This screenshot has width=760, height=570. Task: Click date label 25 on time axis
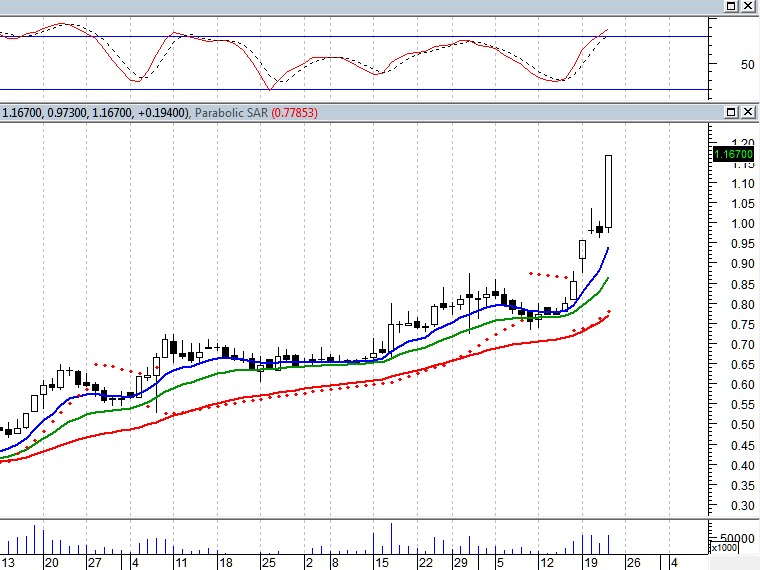[268, 563]
